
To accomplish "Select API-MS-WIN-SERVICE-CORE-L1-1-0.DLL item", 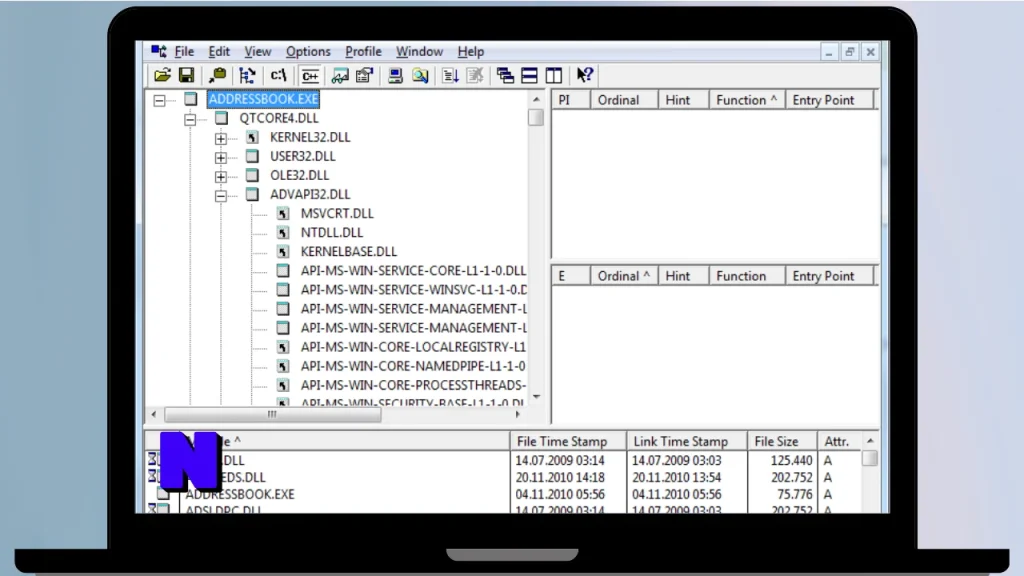I will tap(413, 270).
